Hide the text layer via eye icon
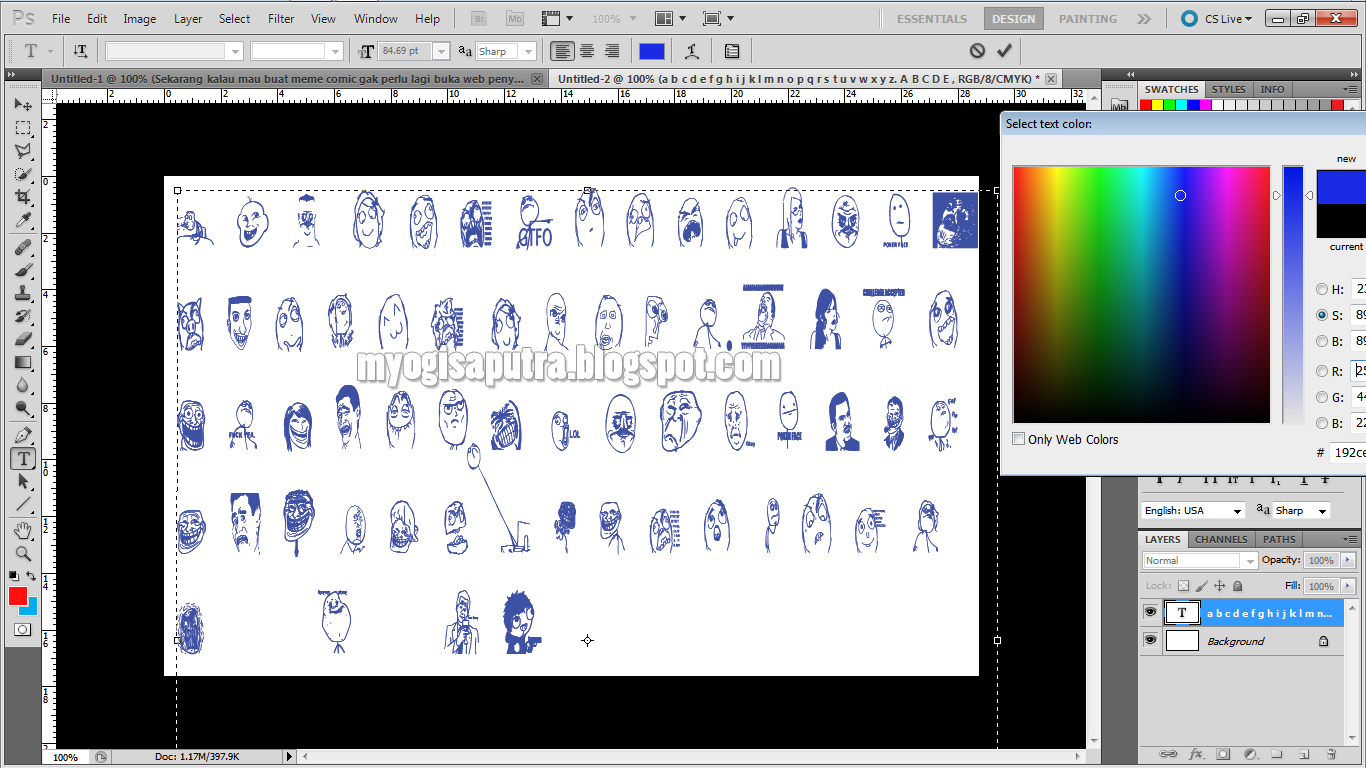The width and height of the screenshot is (1366, 768). [1151, 612]
